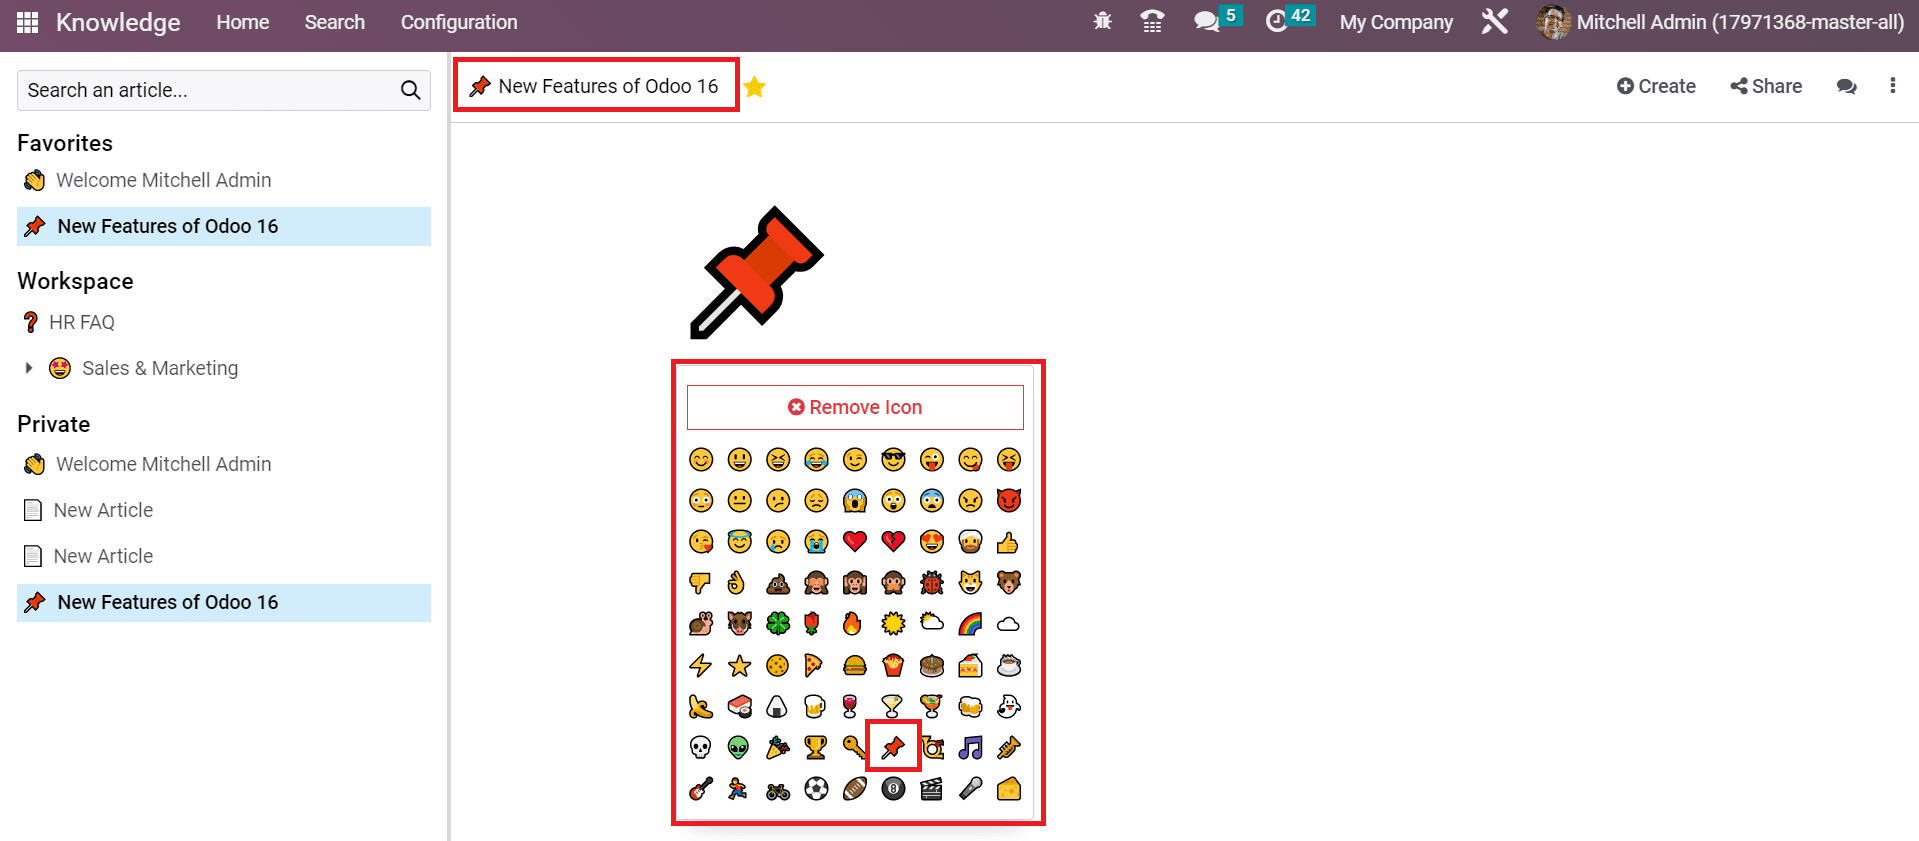
Task: Open the Mitchell Admin user menu
Action: pyautogui.click(x=1720, y=22)
